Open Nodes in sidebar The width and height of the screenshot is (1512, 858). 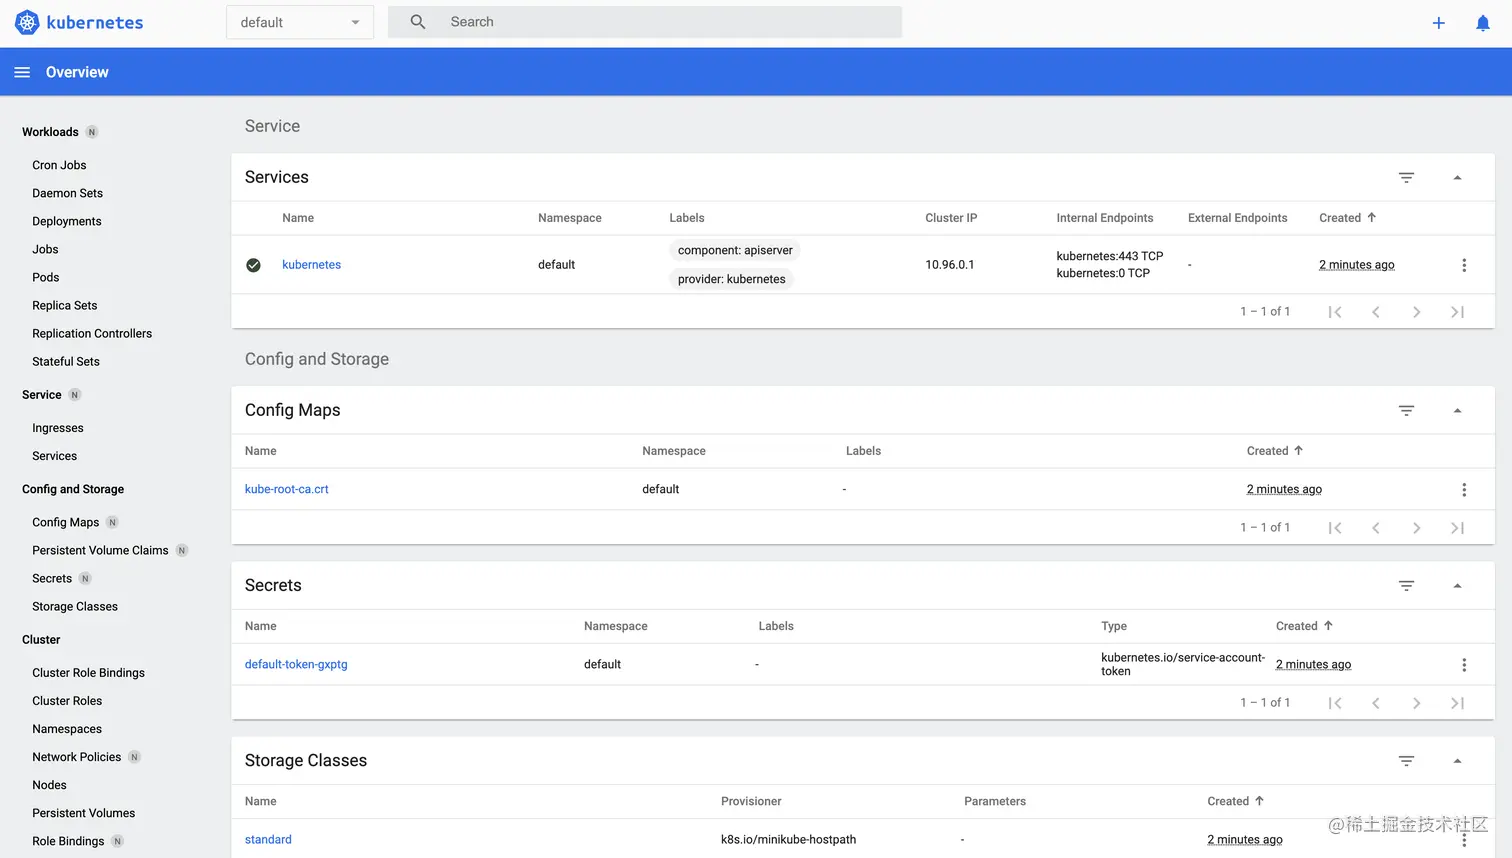[49, 785]
